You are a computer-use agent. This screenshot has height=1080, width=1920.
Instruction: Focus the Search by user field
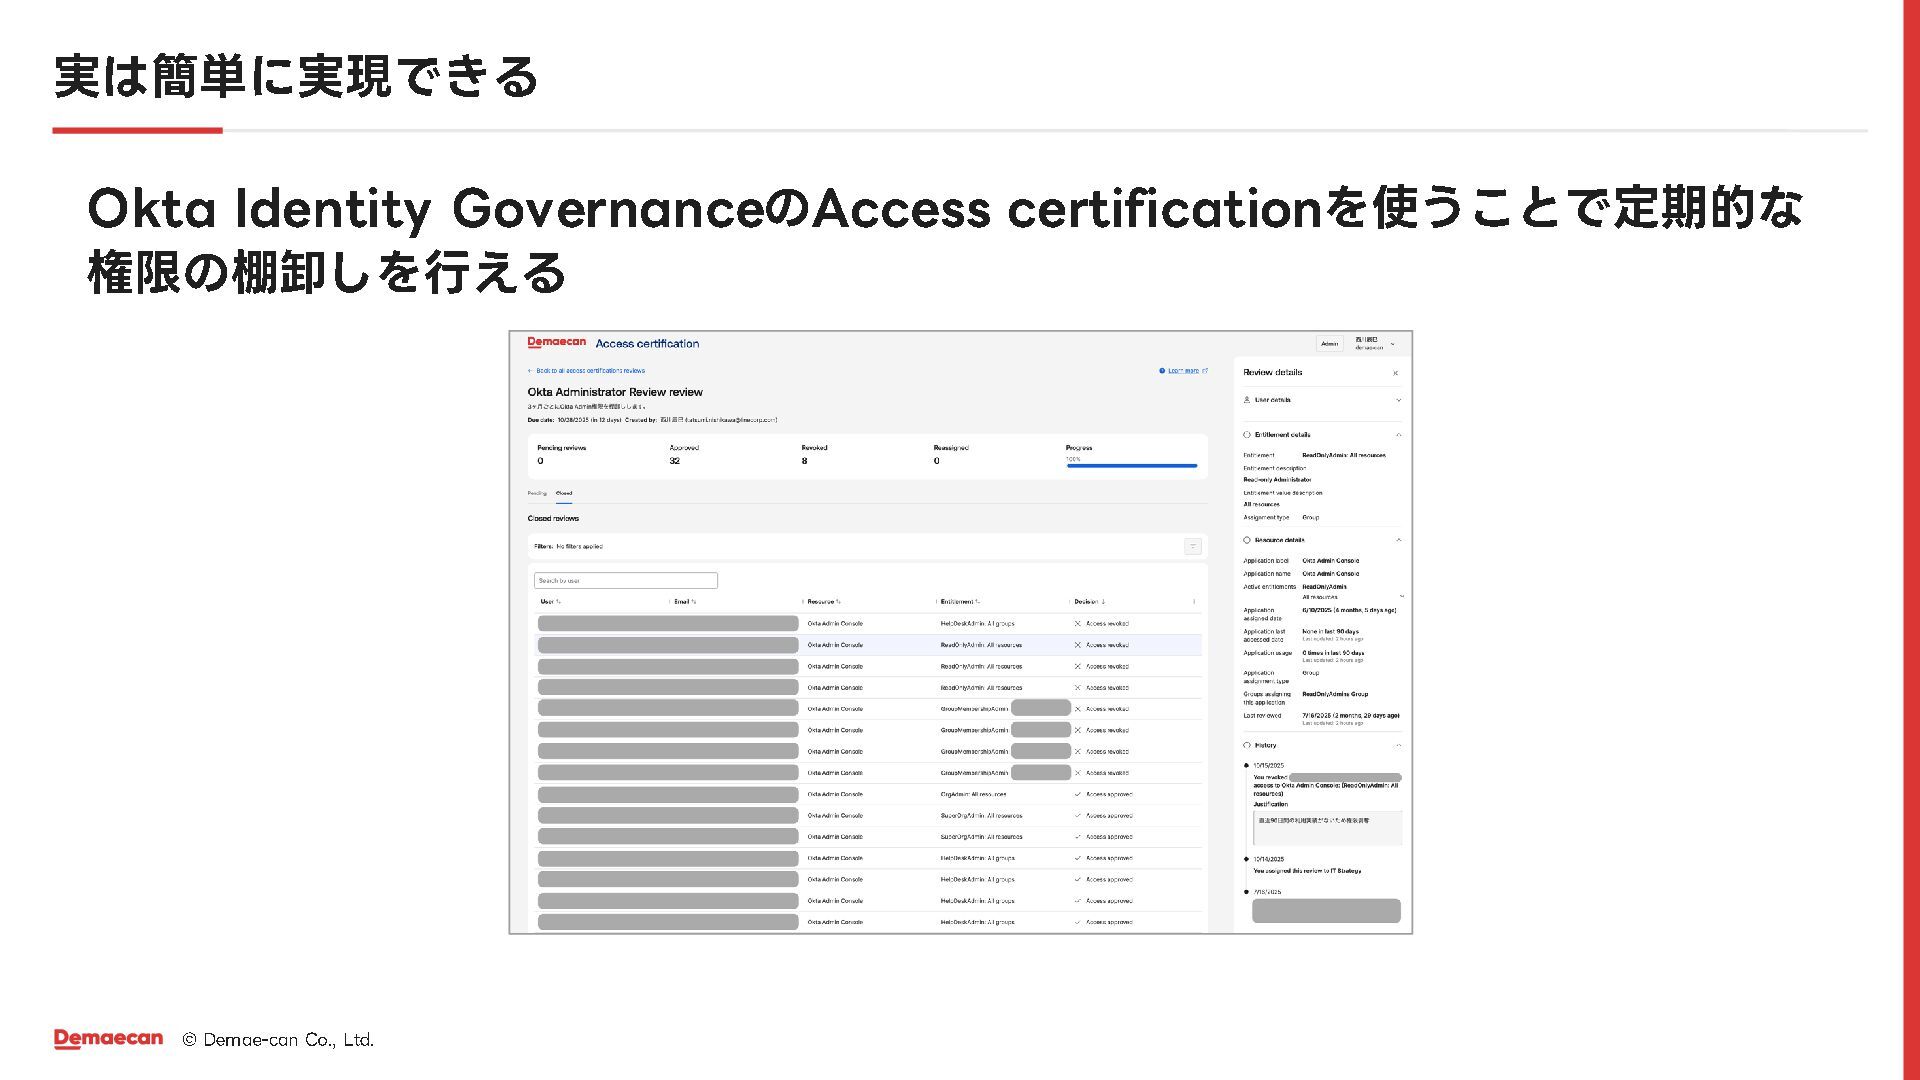[625, 580]
